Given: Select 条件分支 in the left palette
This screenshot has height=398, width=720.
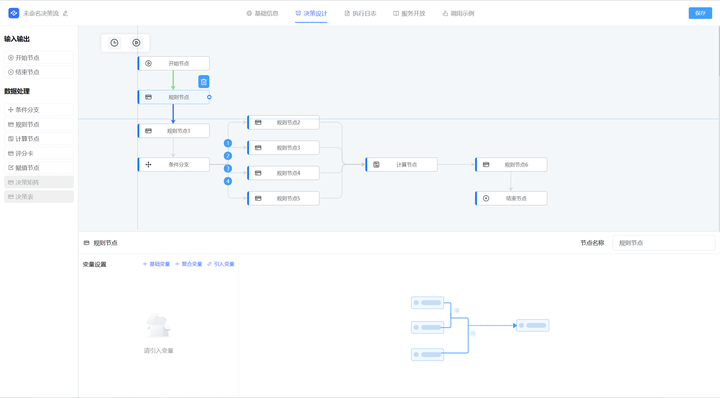Looking at the screenshot, I should tap(39, 110).
